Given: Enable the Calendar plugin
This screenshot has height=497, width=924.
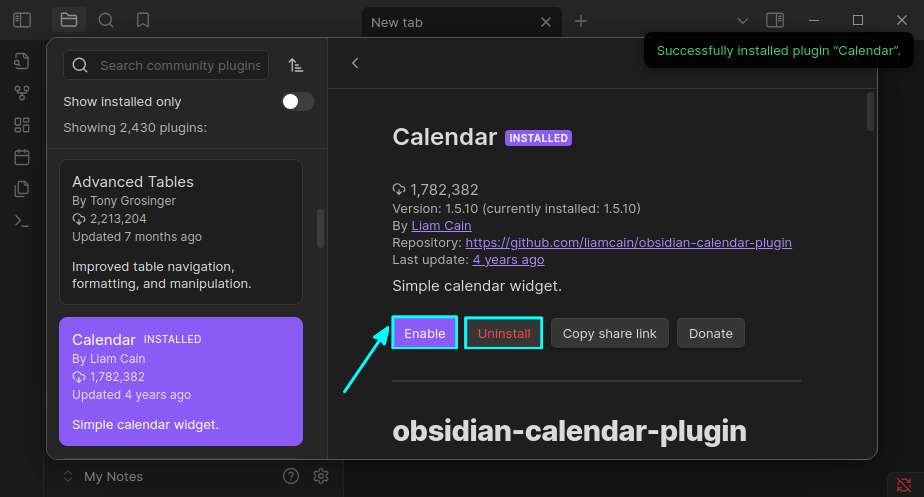Looking at the screenshot, I should 424,333.
